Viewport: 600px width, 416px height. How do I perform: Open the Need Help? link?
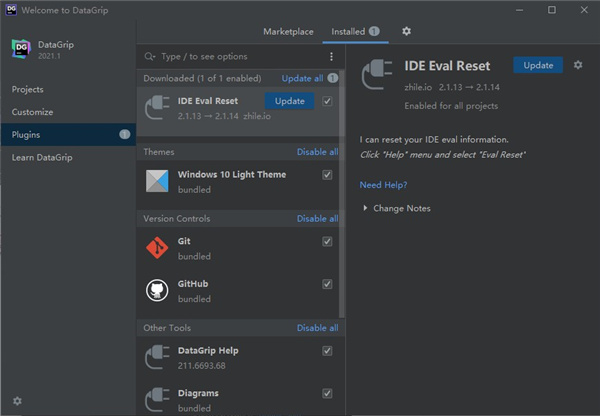click(x=383, y=185)
